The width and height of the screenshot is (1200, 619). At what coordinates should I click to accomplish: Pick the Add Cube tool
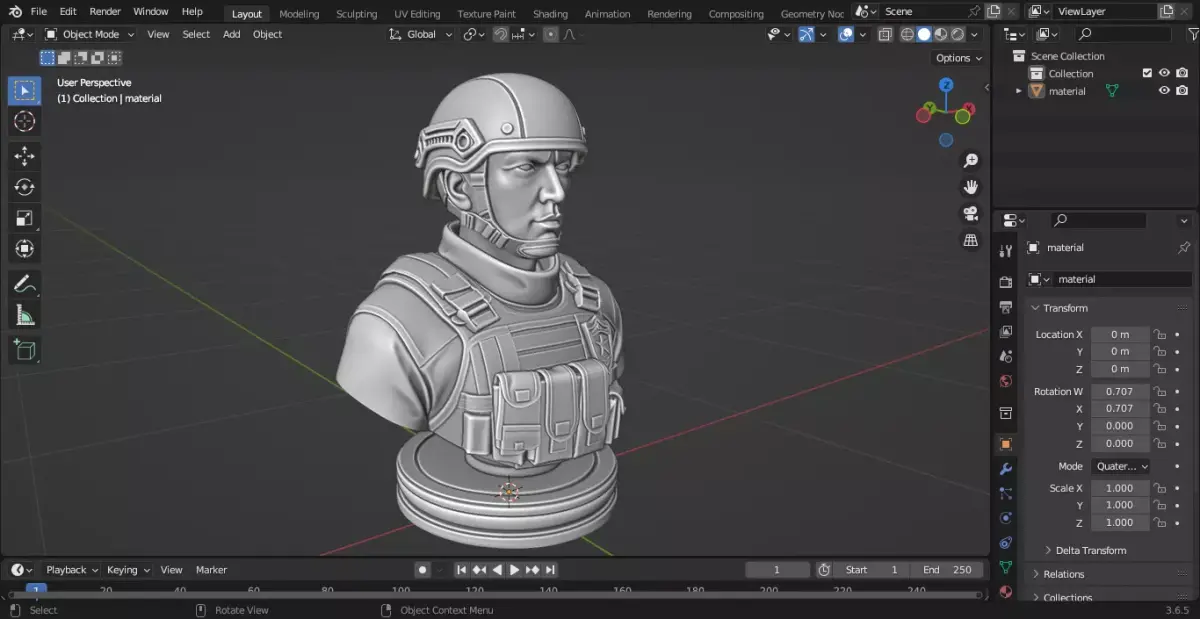25,350
